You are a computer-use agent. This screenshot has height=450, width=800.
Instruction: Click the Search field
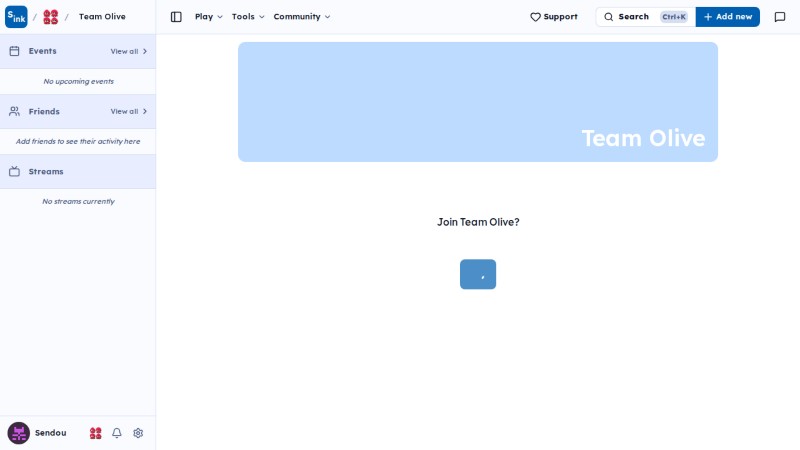pyautogui.click(x=645, y=17)
